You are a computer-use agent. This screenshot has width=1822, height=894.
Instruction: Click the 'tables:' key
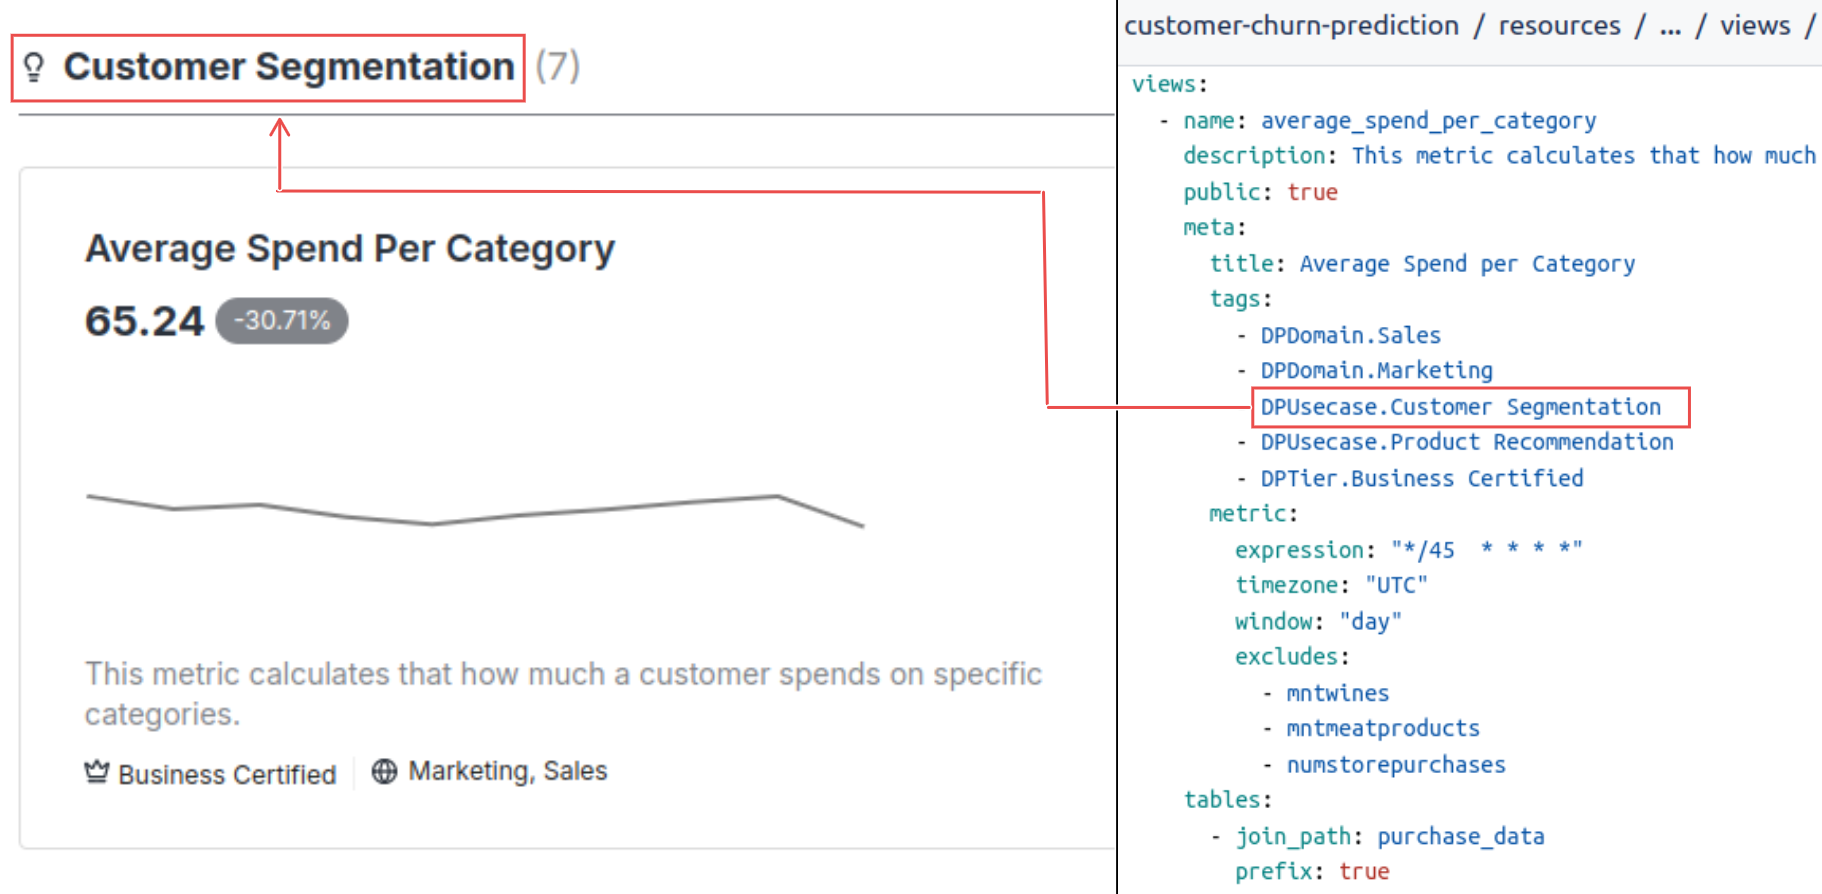pos(1227,800)
